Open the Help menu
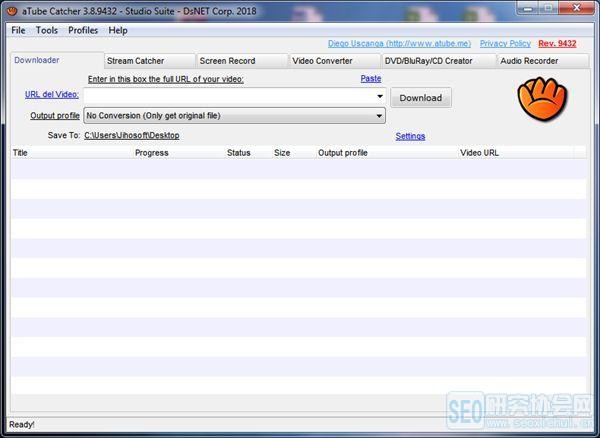This screenshot has width=600, height=438. pos(118,30)
